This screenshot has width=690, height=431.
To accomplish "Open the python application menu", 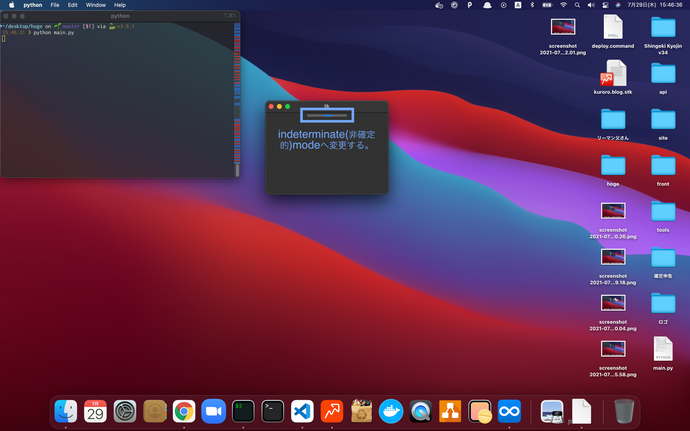I will pyautogui.click(x=33, y=5).
